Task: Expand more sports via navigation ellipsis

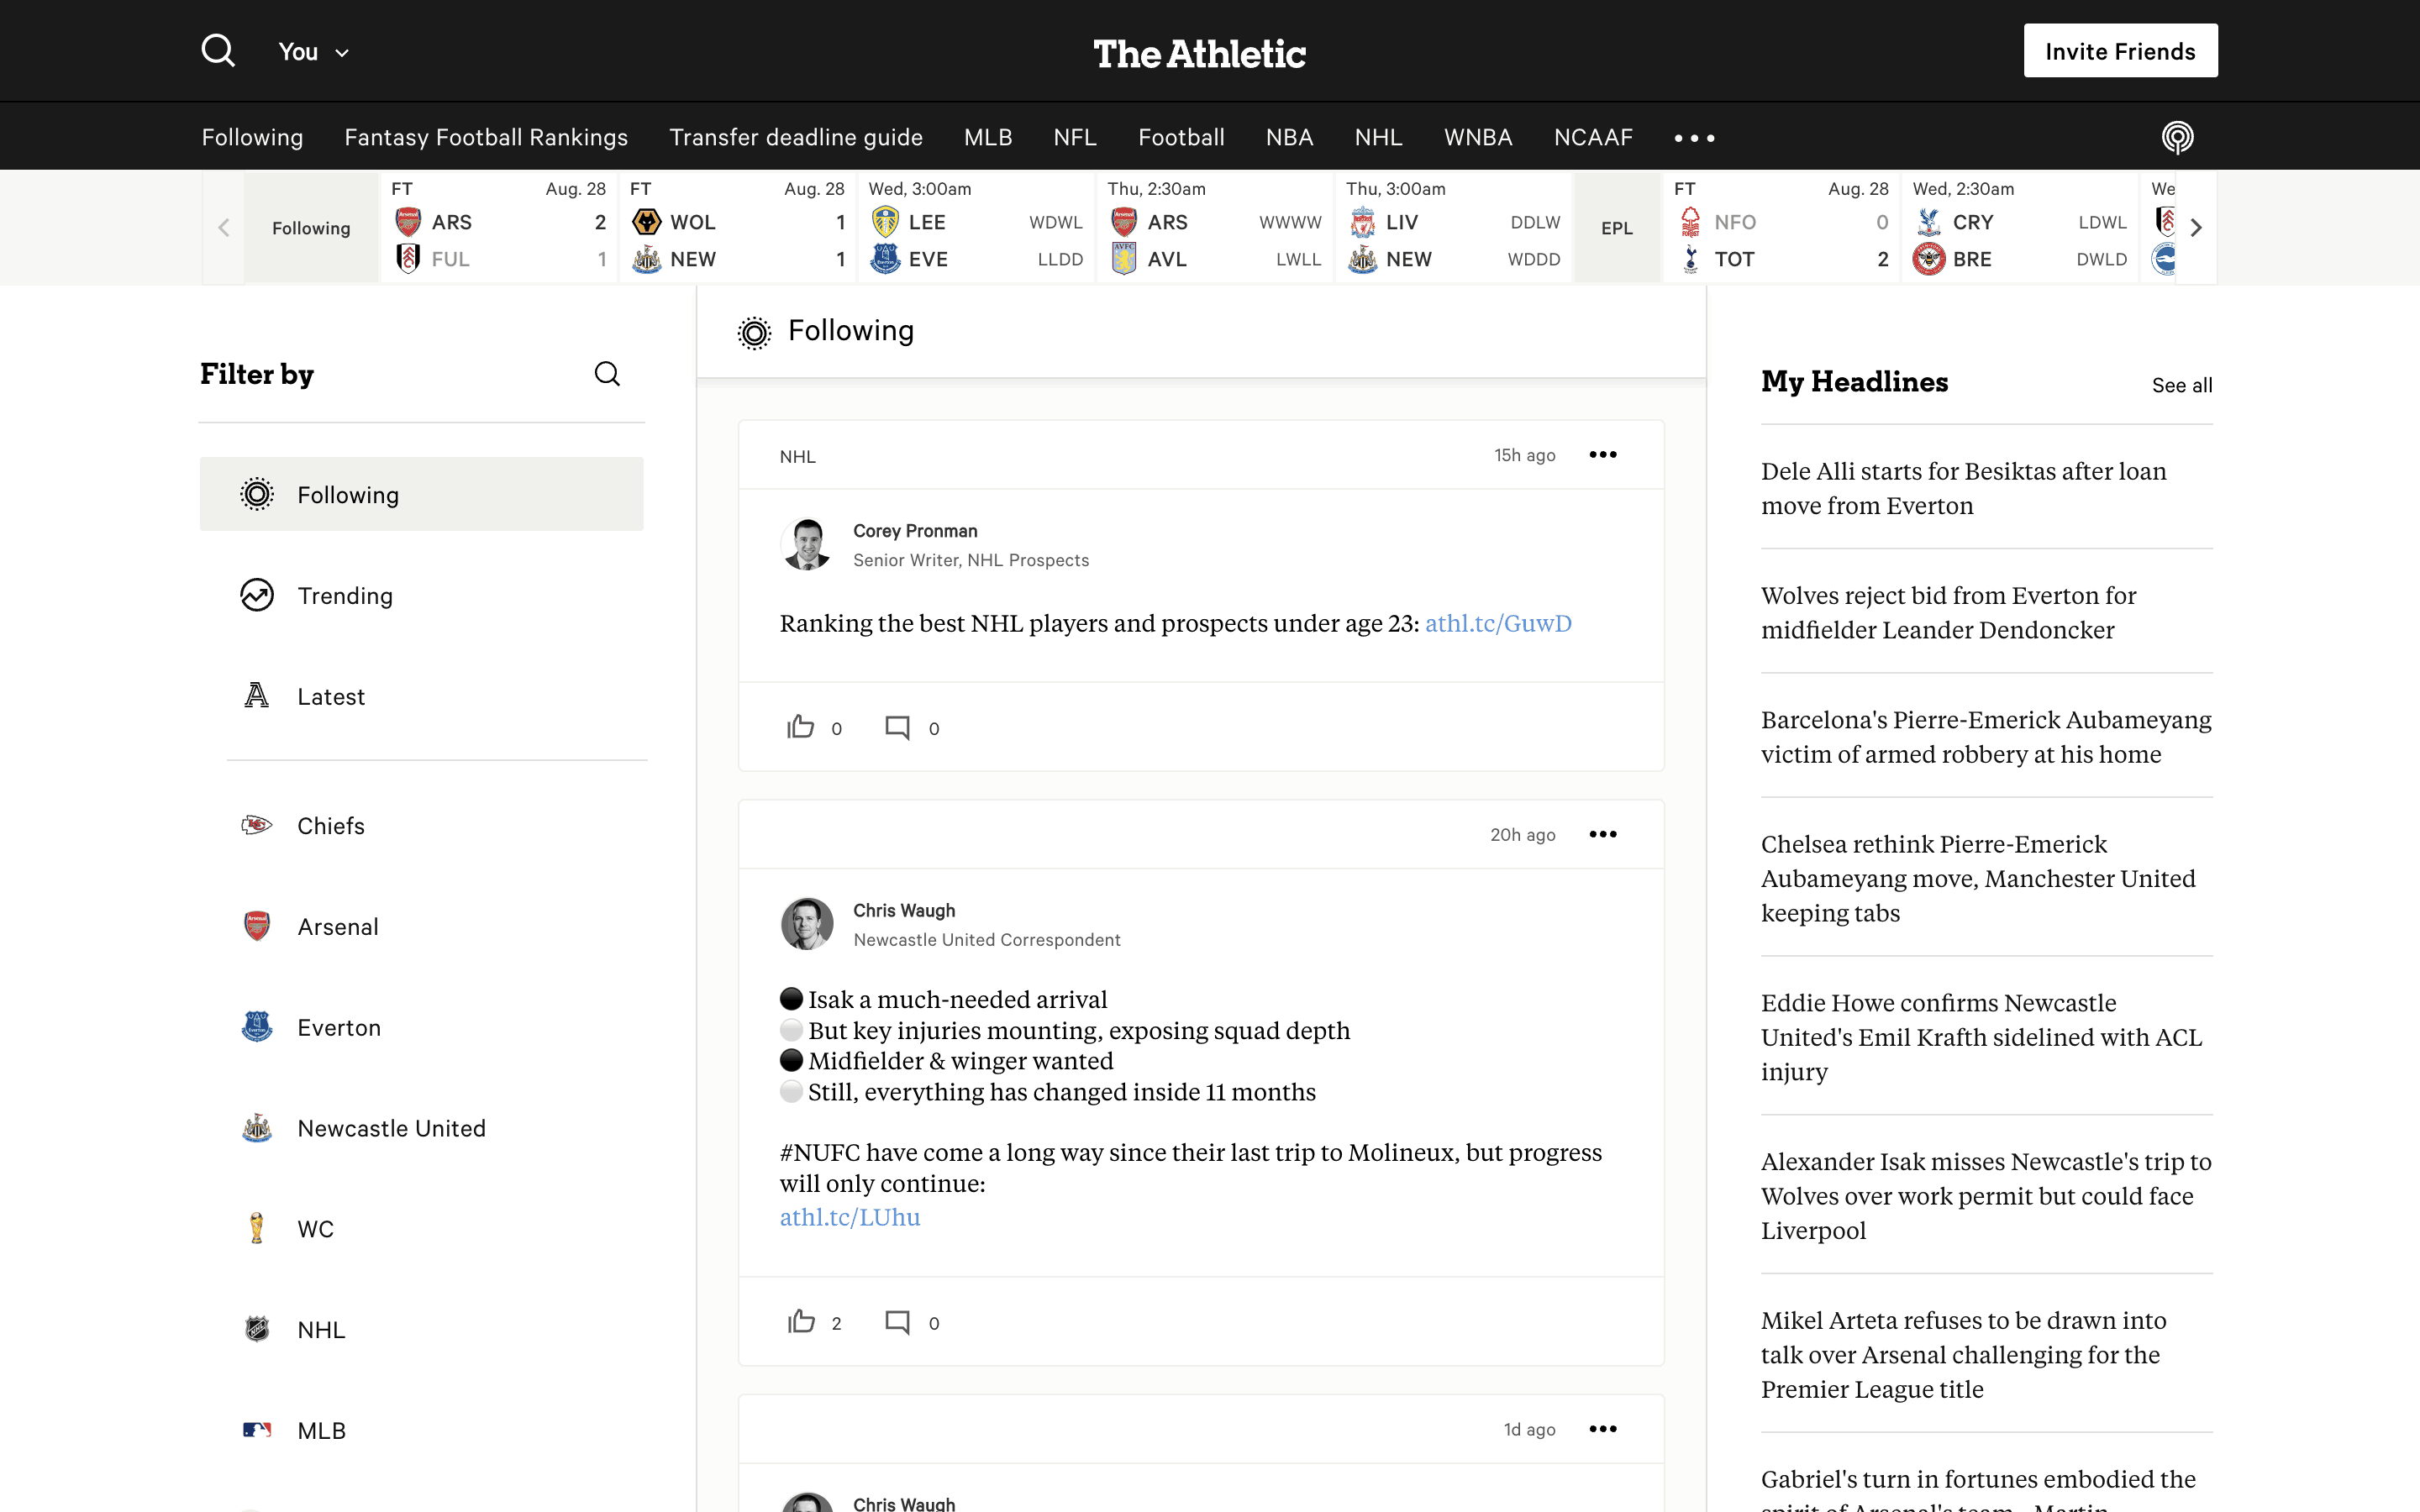Action: (x=1694, y=138)
